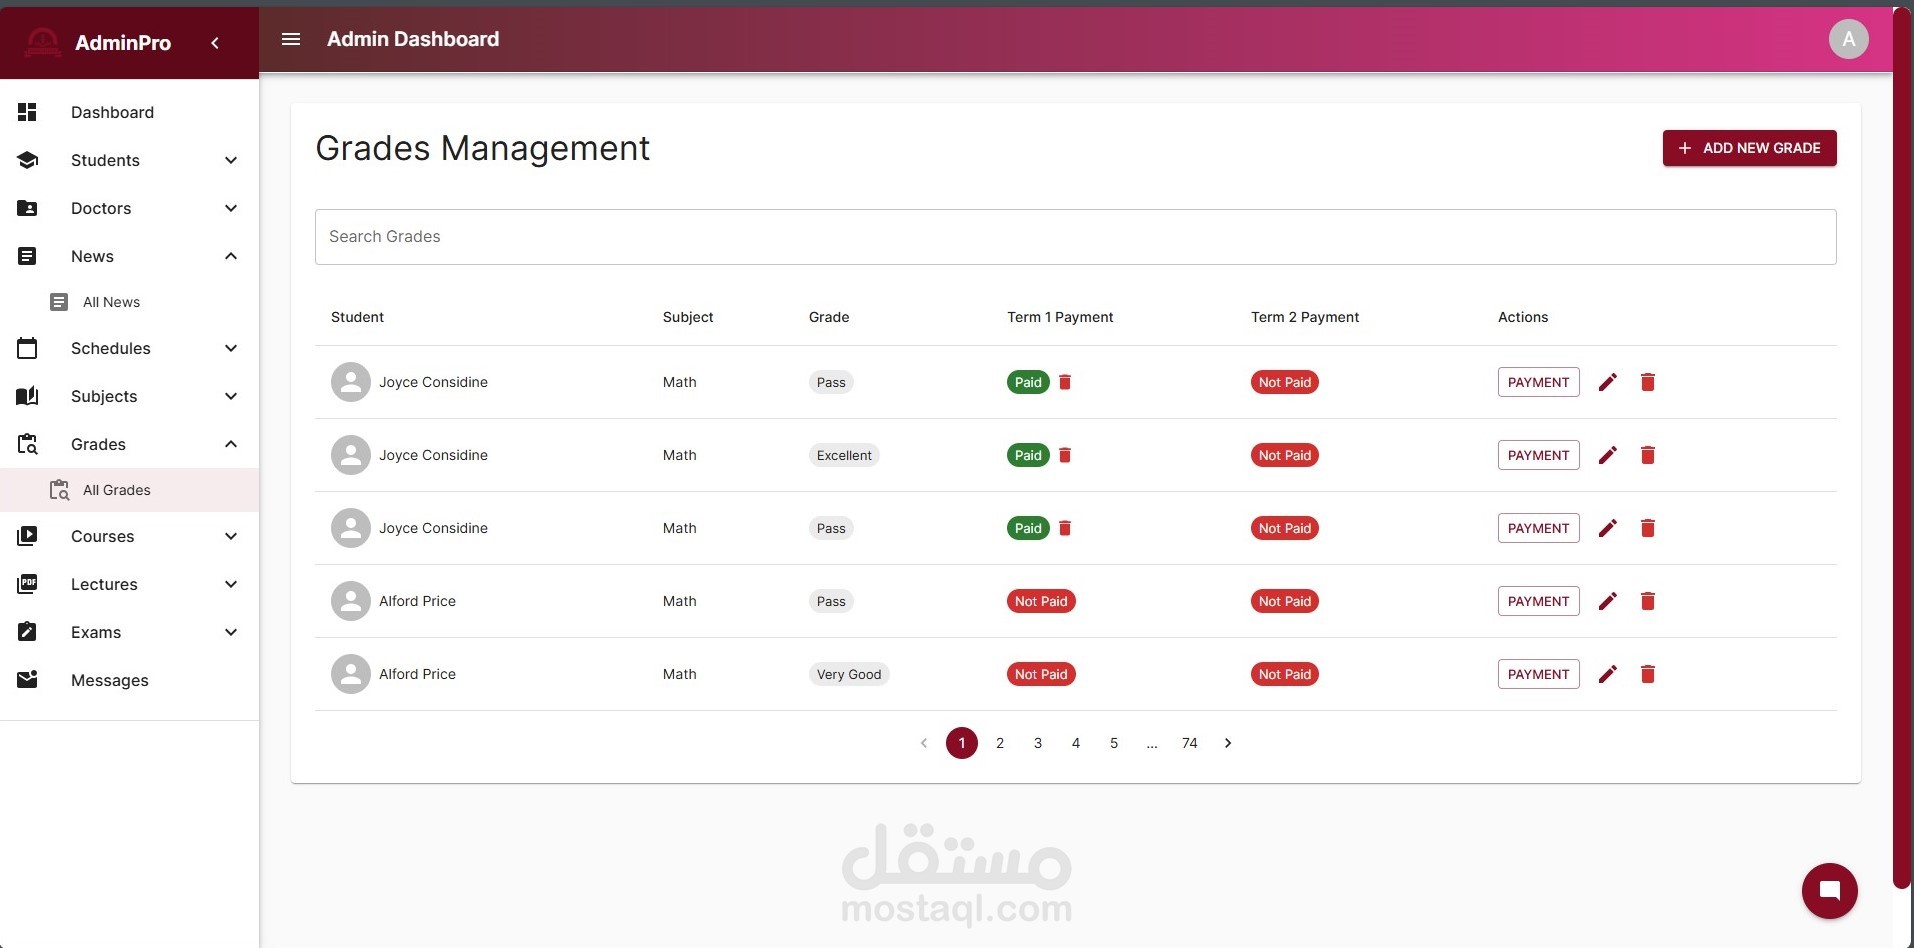The image size is (1914, 948).
Task: Click the Exams clipboard icon
Action: [27, 632]
